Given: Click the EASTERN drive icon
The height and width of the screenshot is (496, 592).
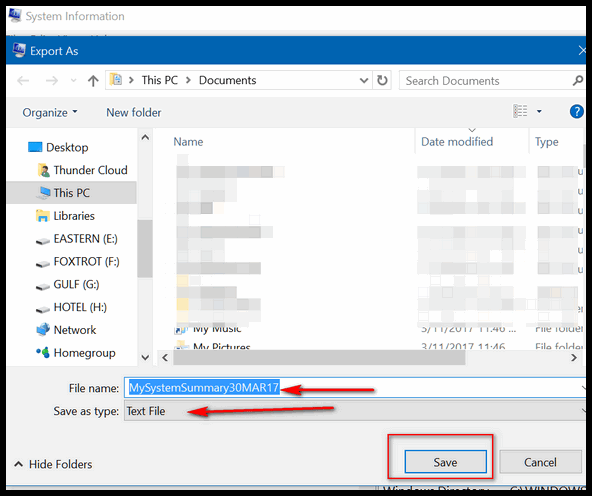Looking at the screenshot, I should pos(43,240).
